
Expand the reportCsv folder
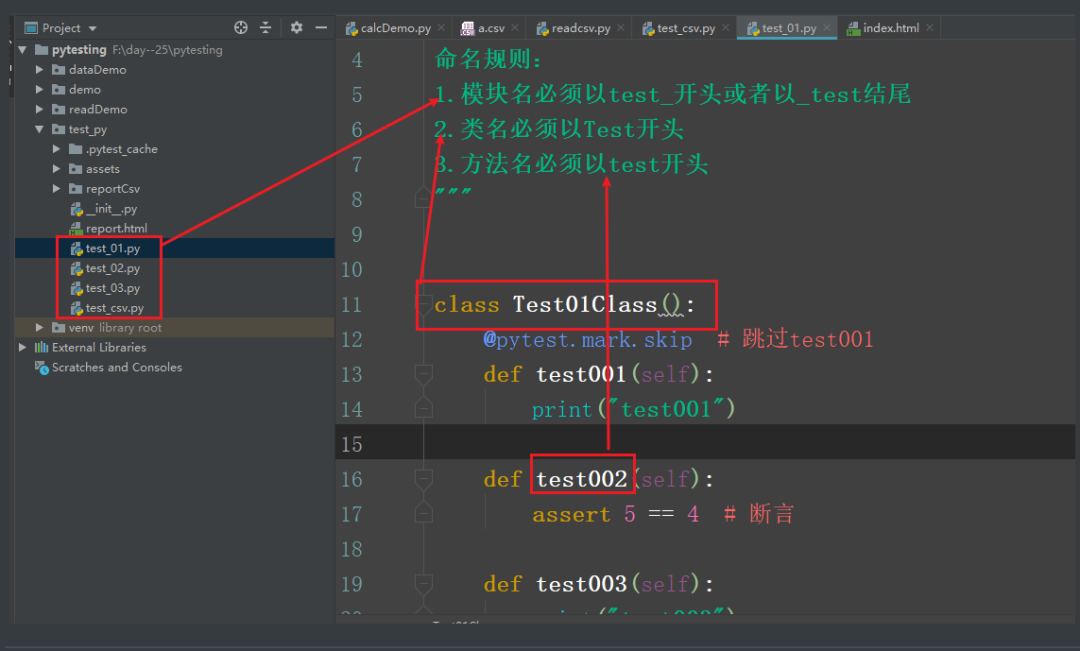tap(56, 189)
